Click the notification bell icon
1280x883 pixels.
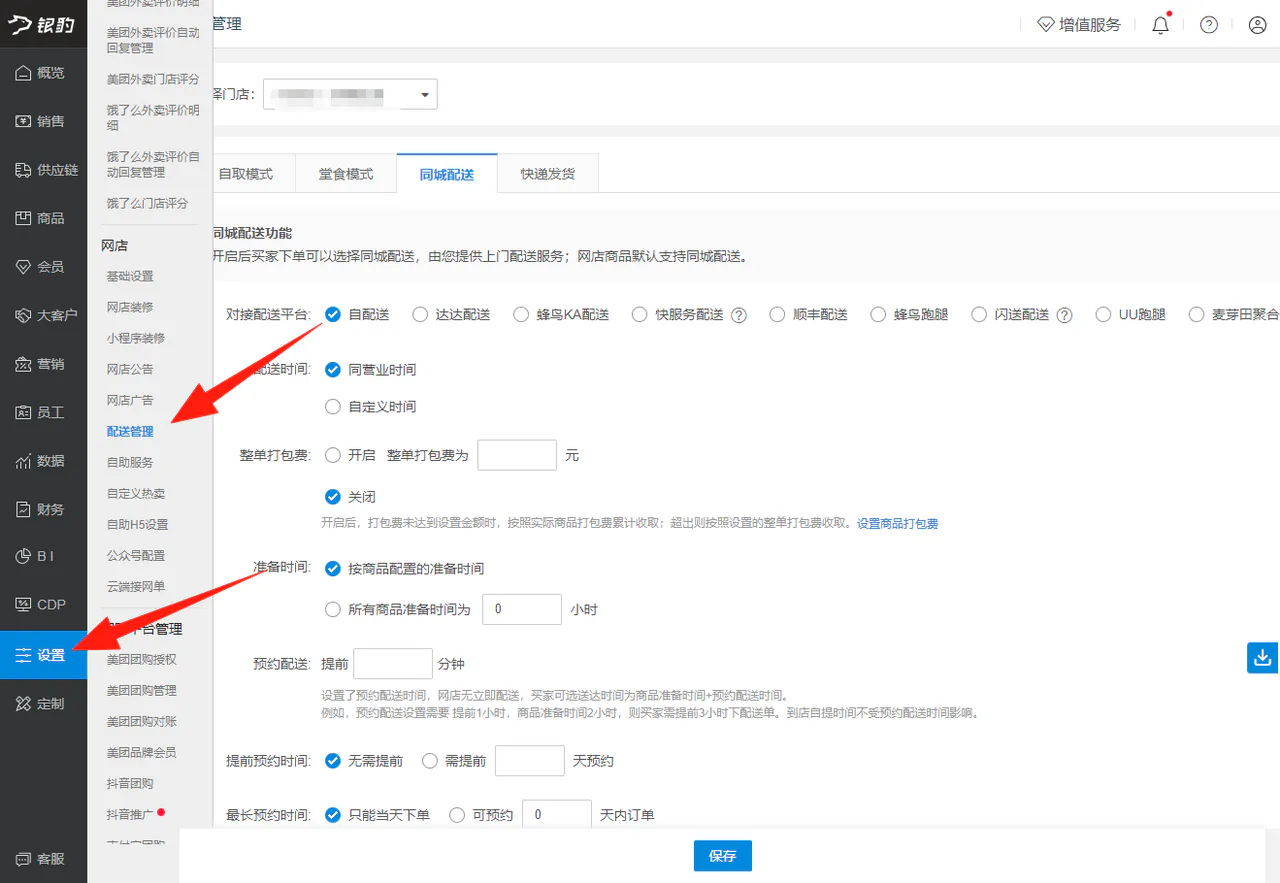[1161, 25]
